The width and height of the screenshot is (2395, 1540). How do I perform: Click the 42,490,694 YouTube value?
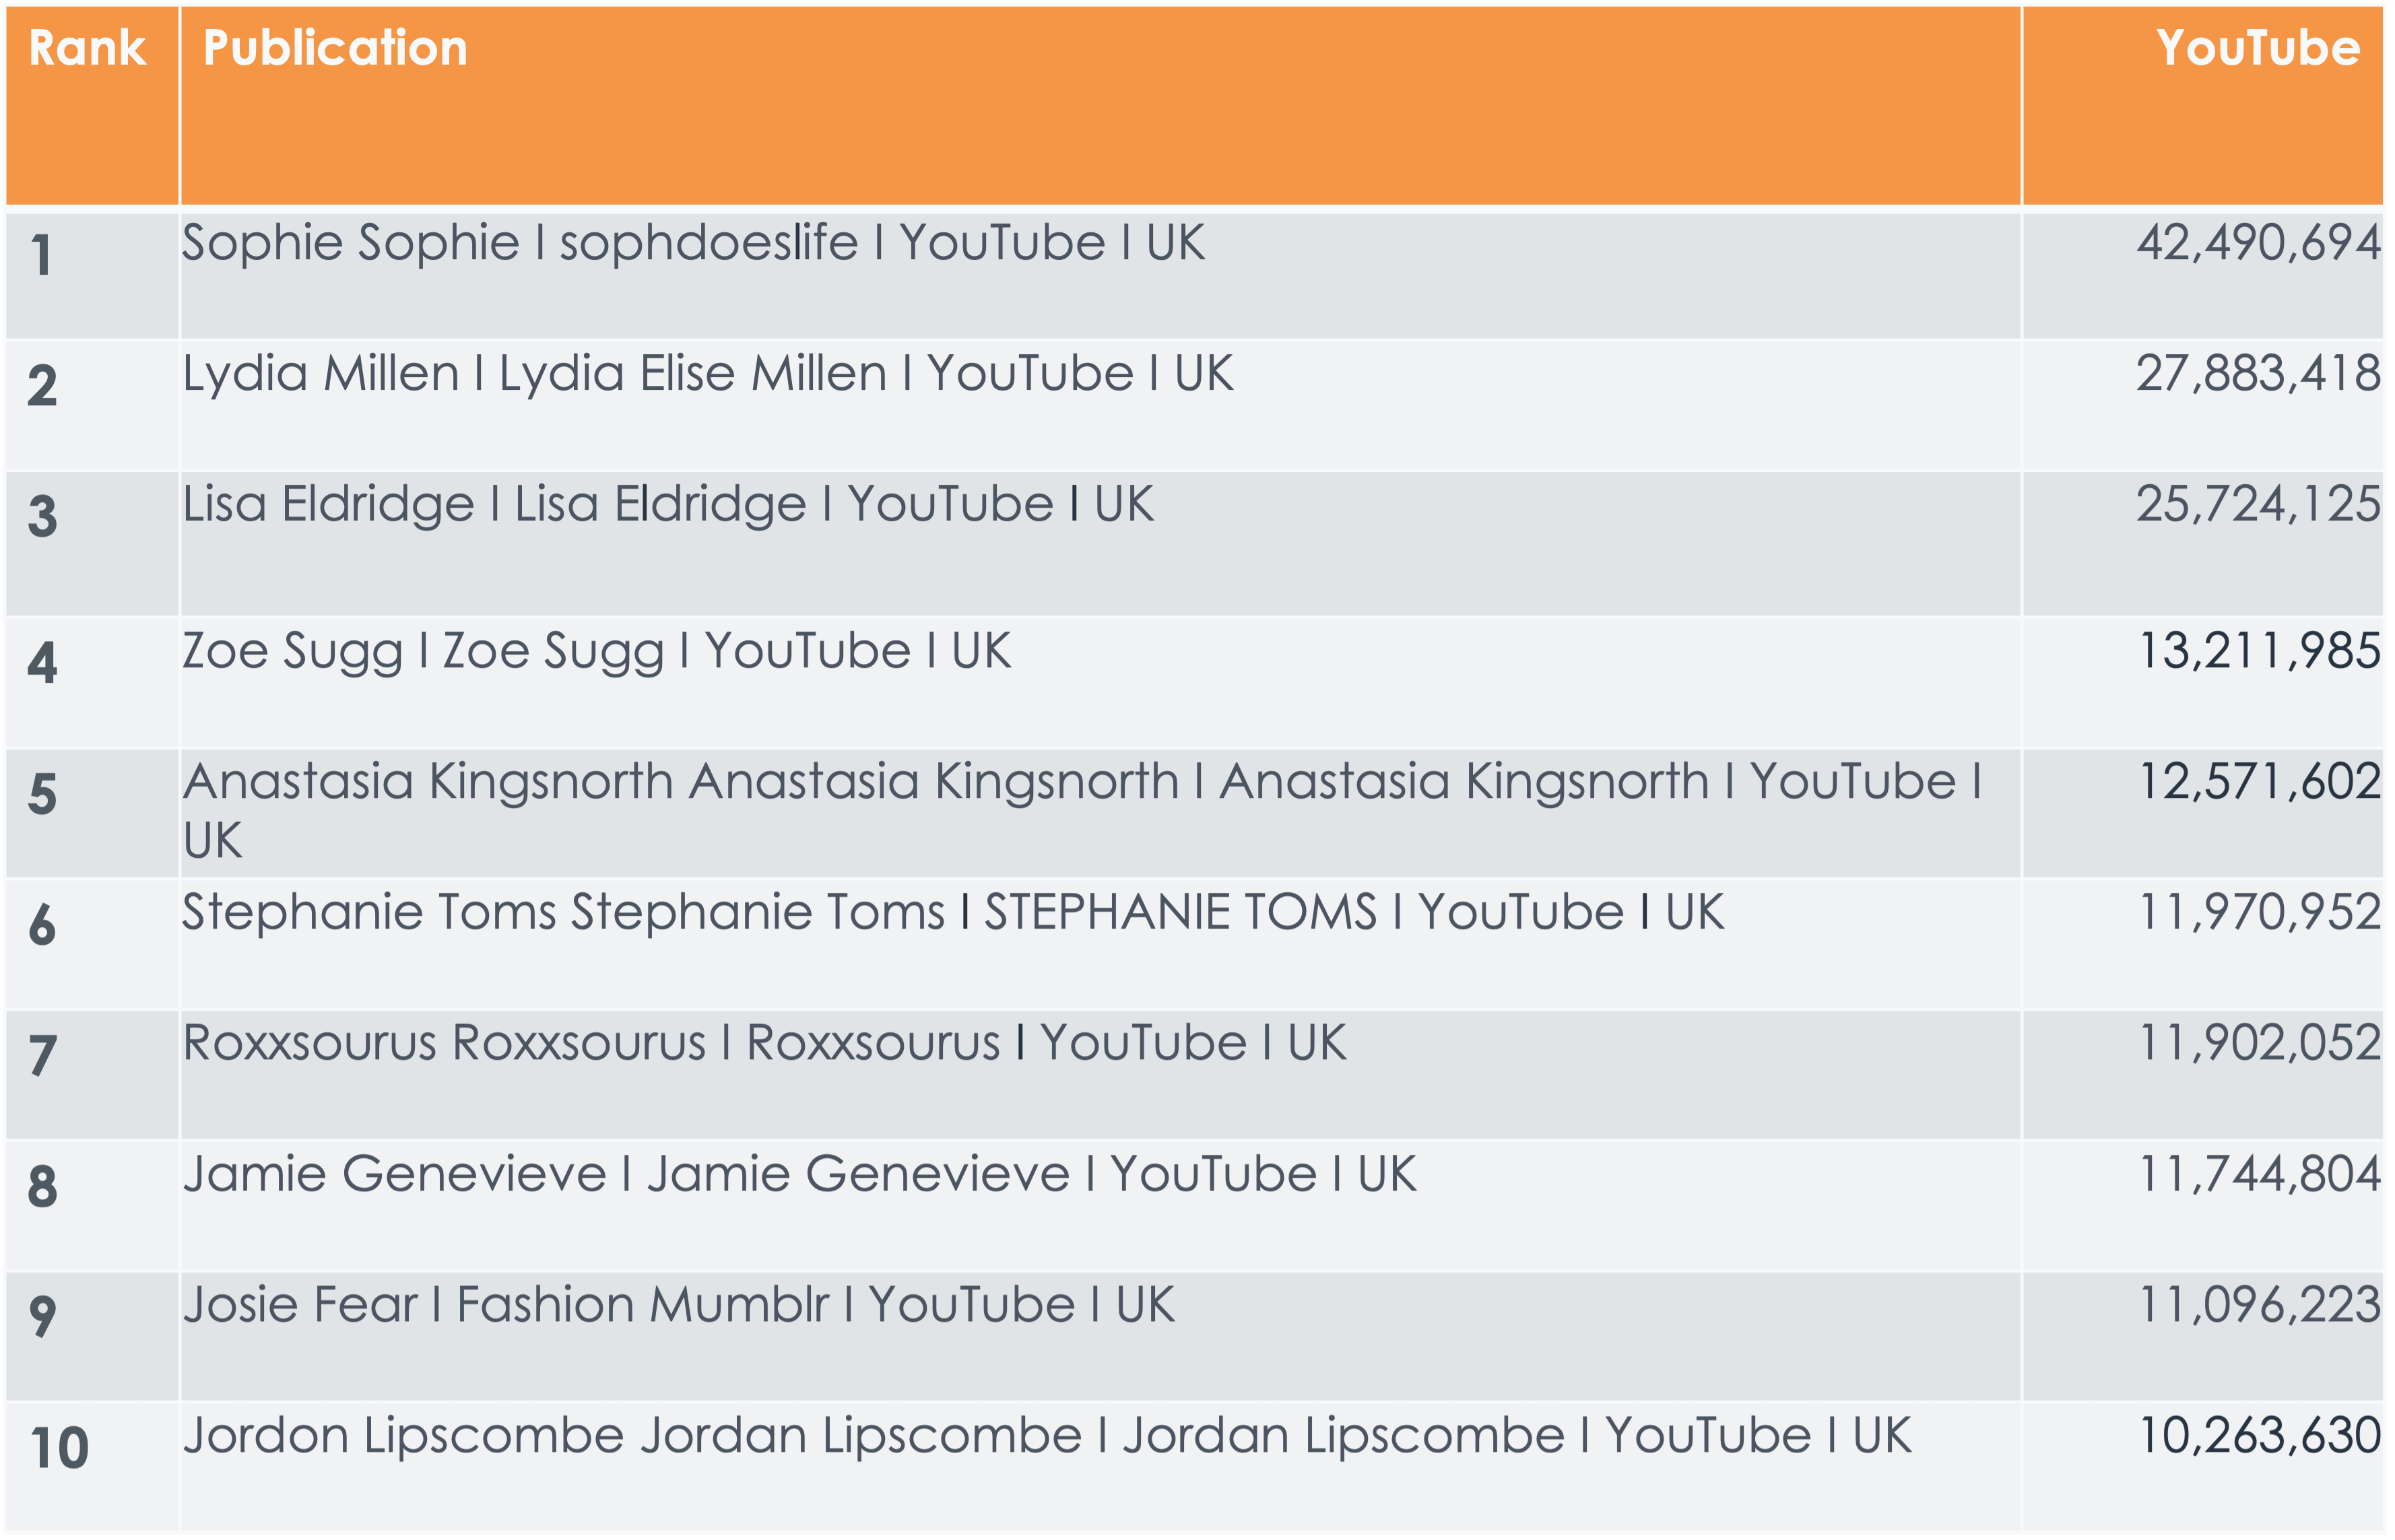pyautogui.click(x=2258, y=243)
